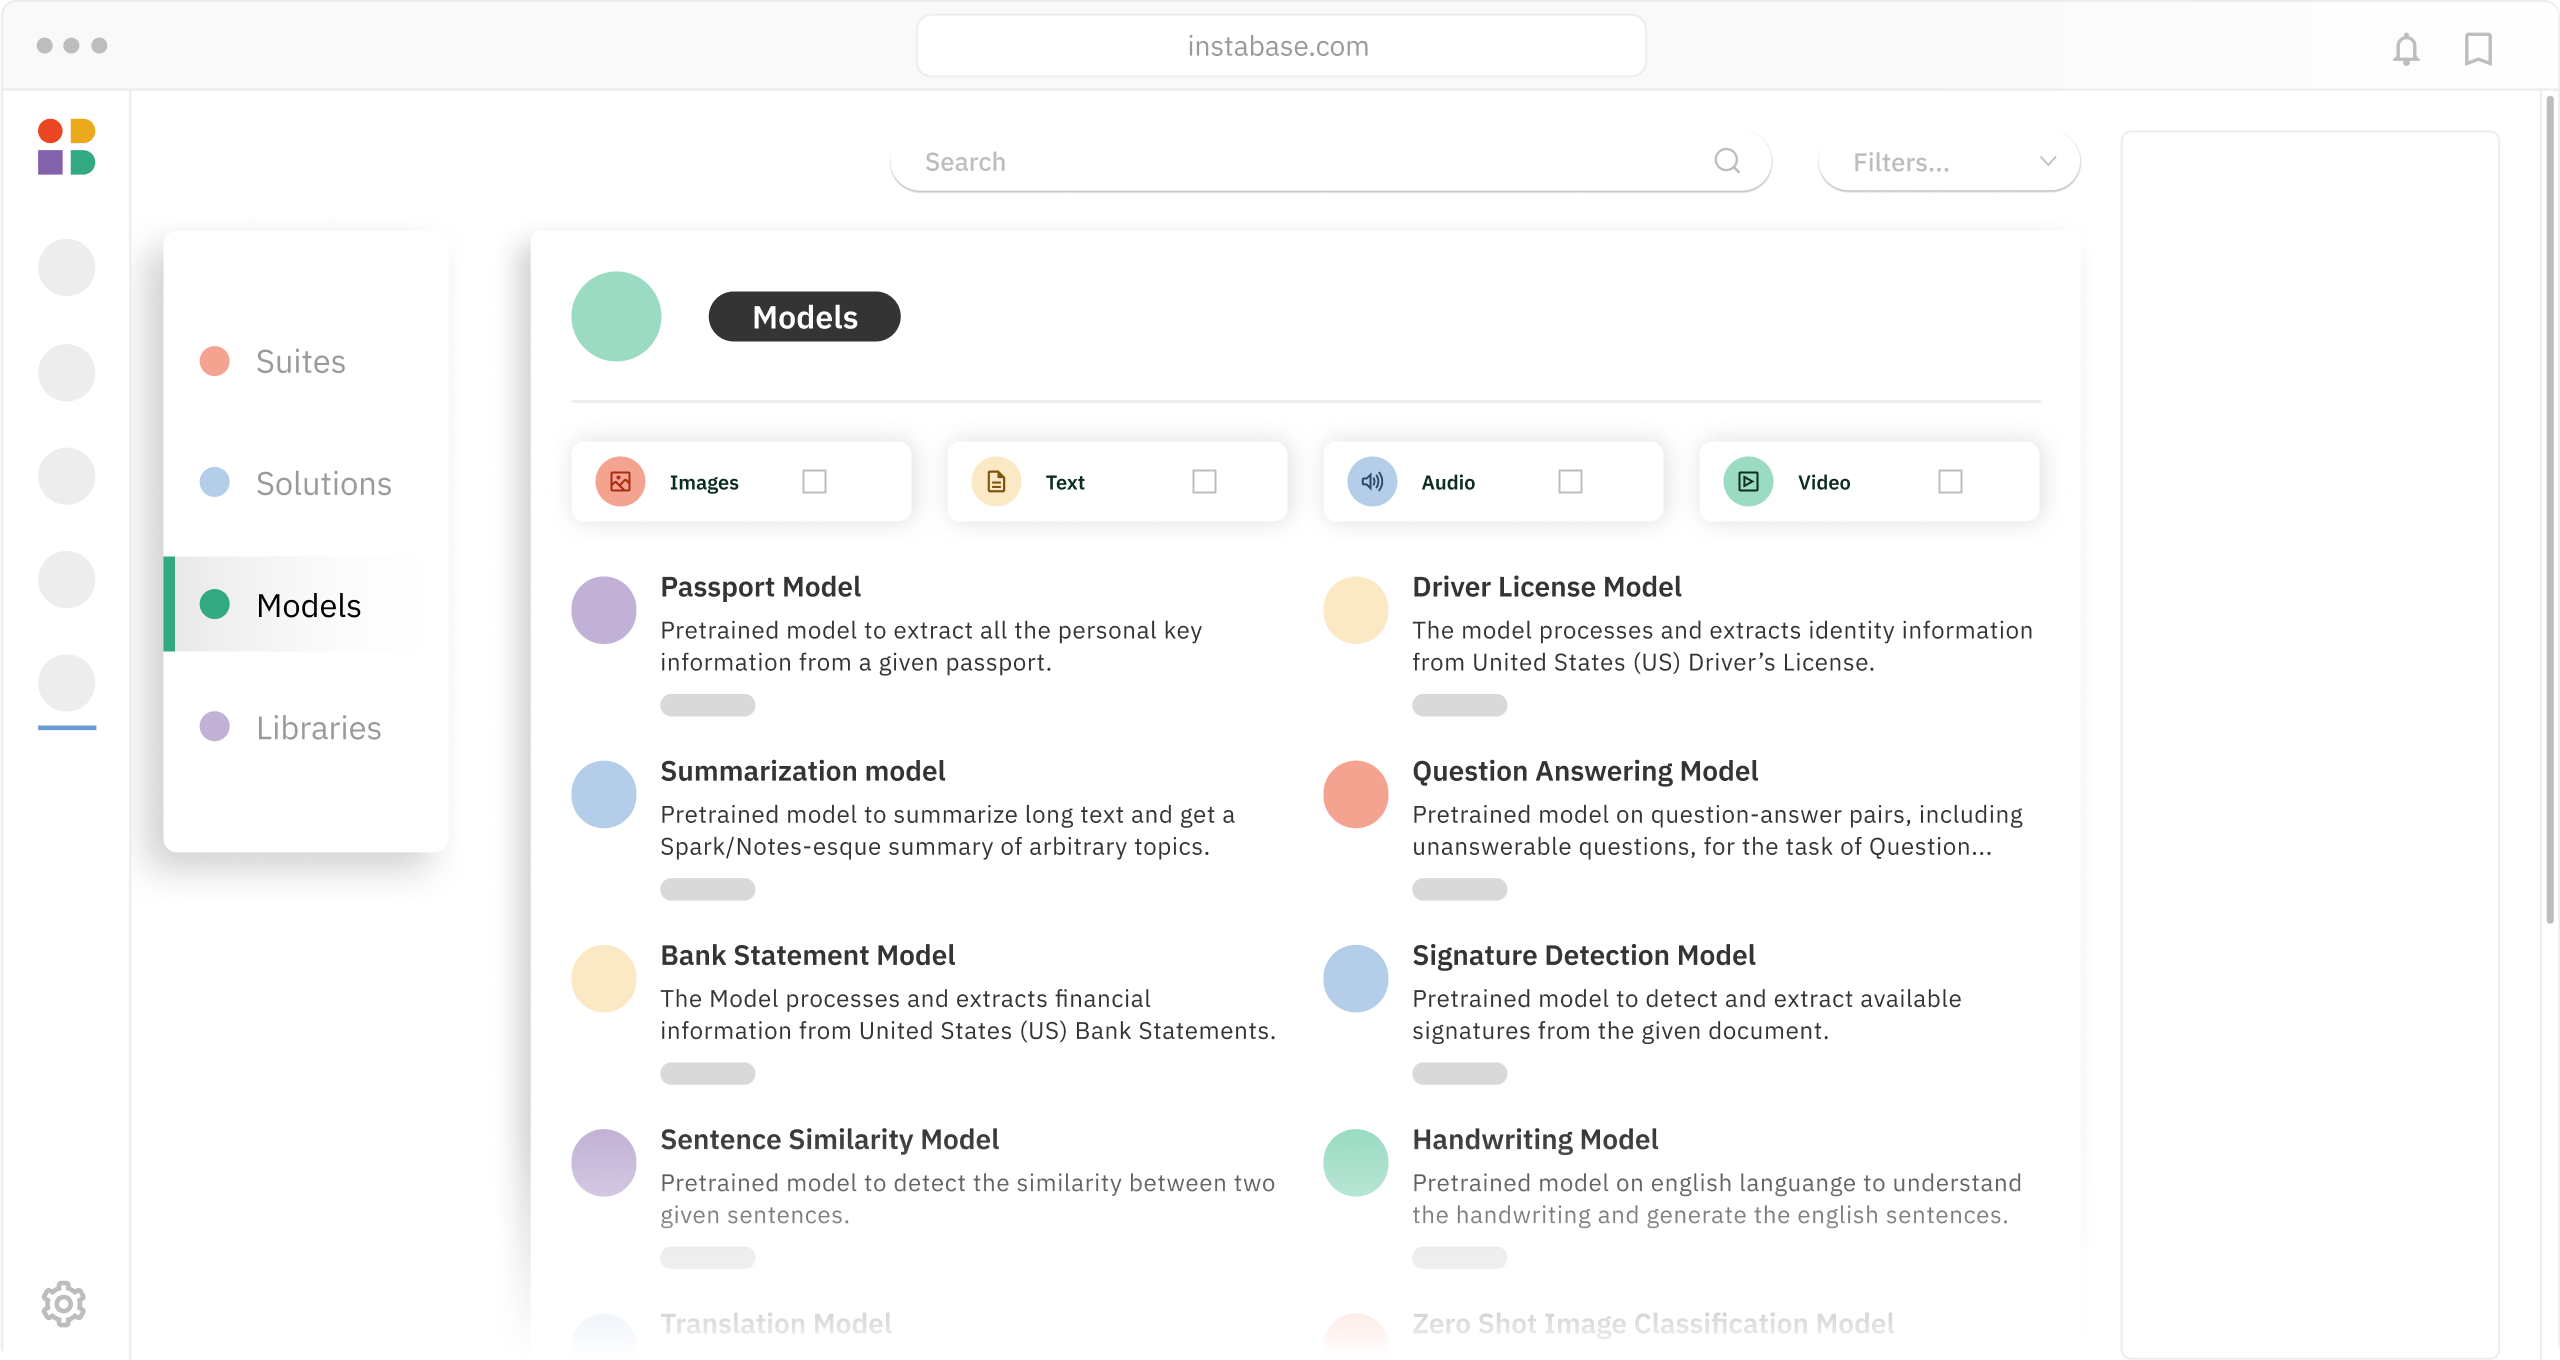Click the Summarization model blue avatar
This screenshot has width=2560, height=1360.
[604, 794]
